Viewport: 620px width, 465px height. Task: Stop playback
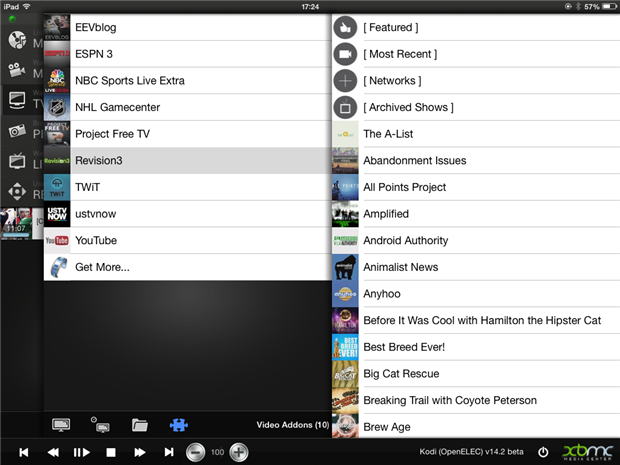click(111, 452)
